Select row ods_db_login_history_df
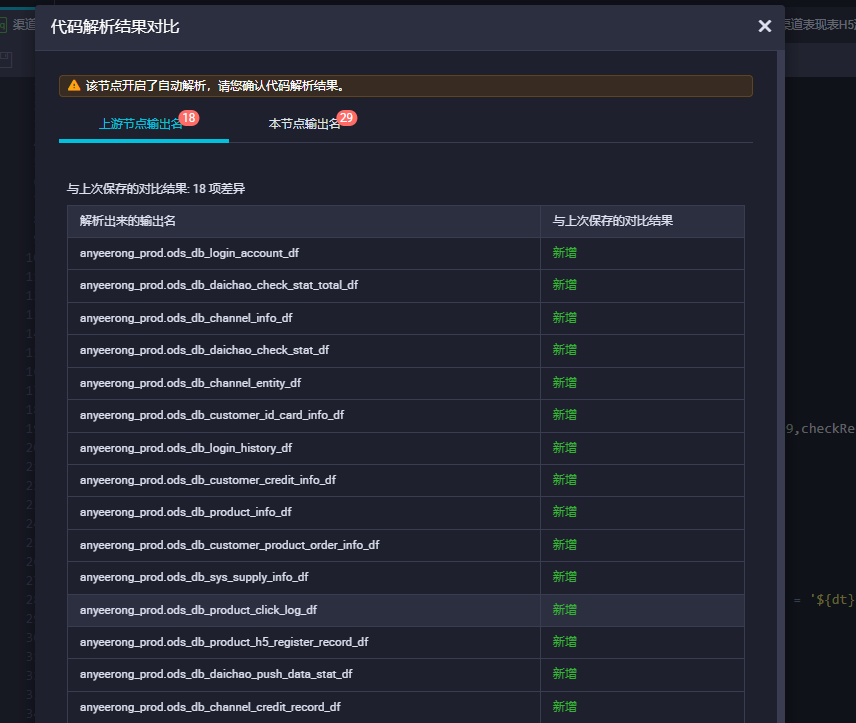This screenshot has height=723, width=856. 406,448
